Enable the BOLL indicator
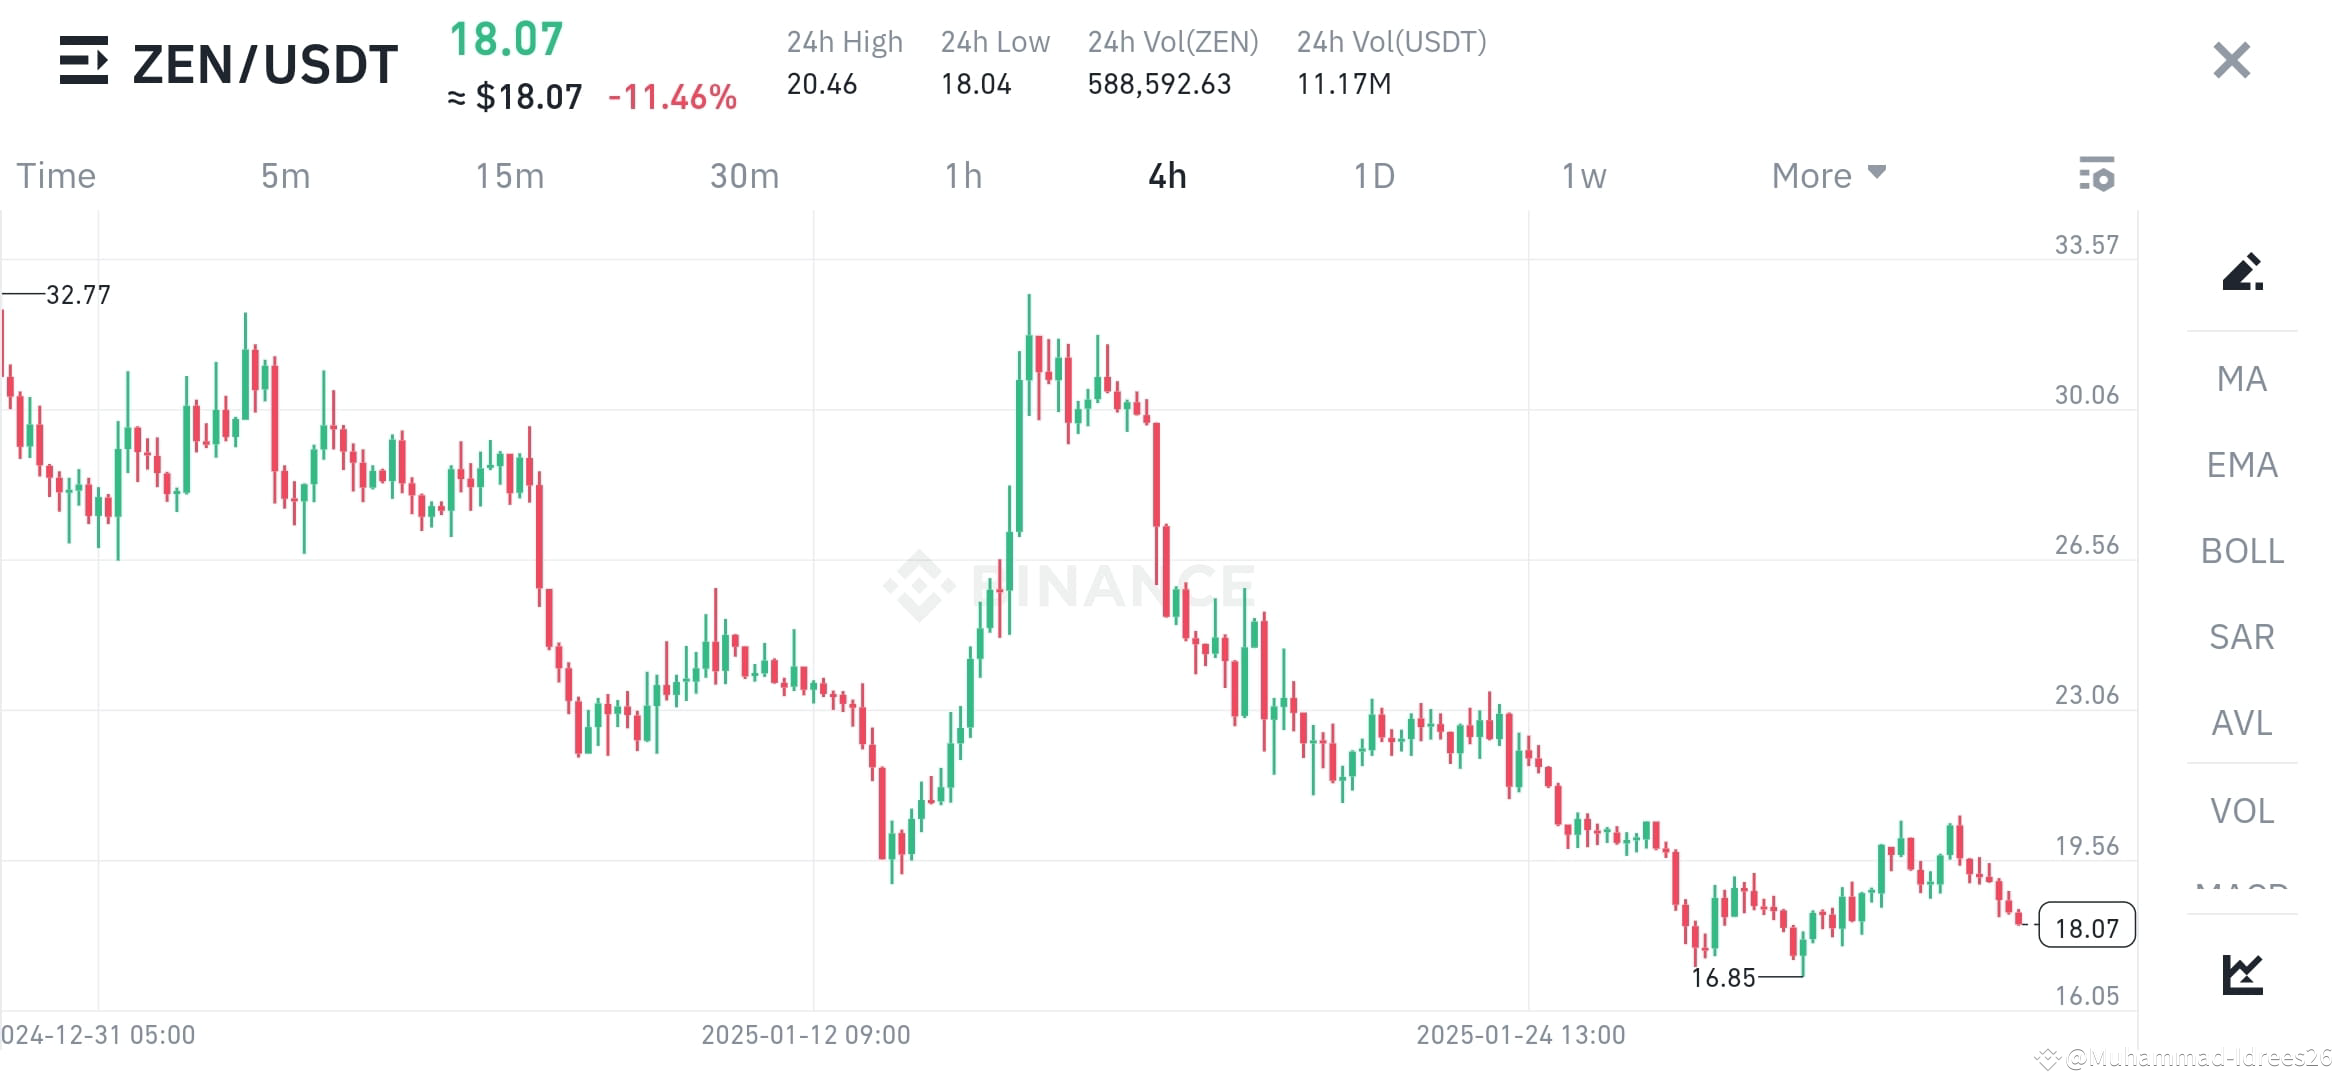 [x=2242, y=550]
